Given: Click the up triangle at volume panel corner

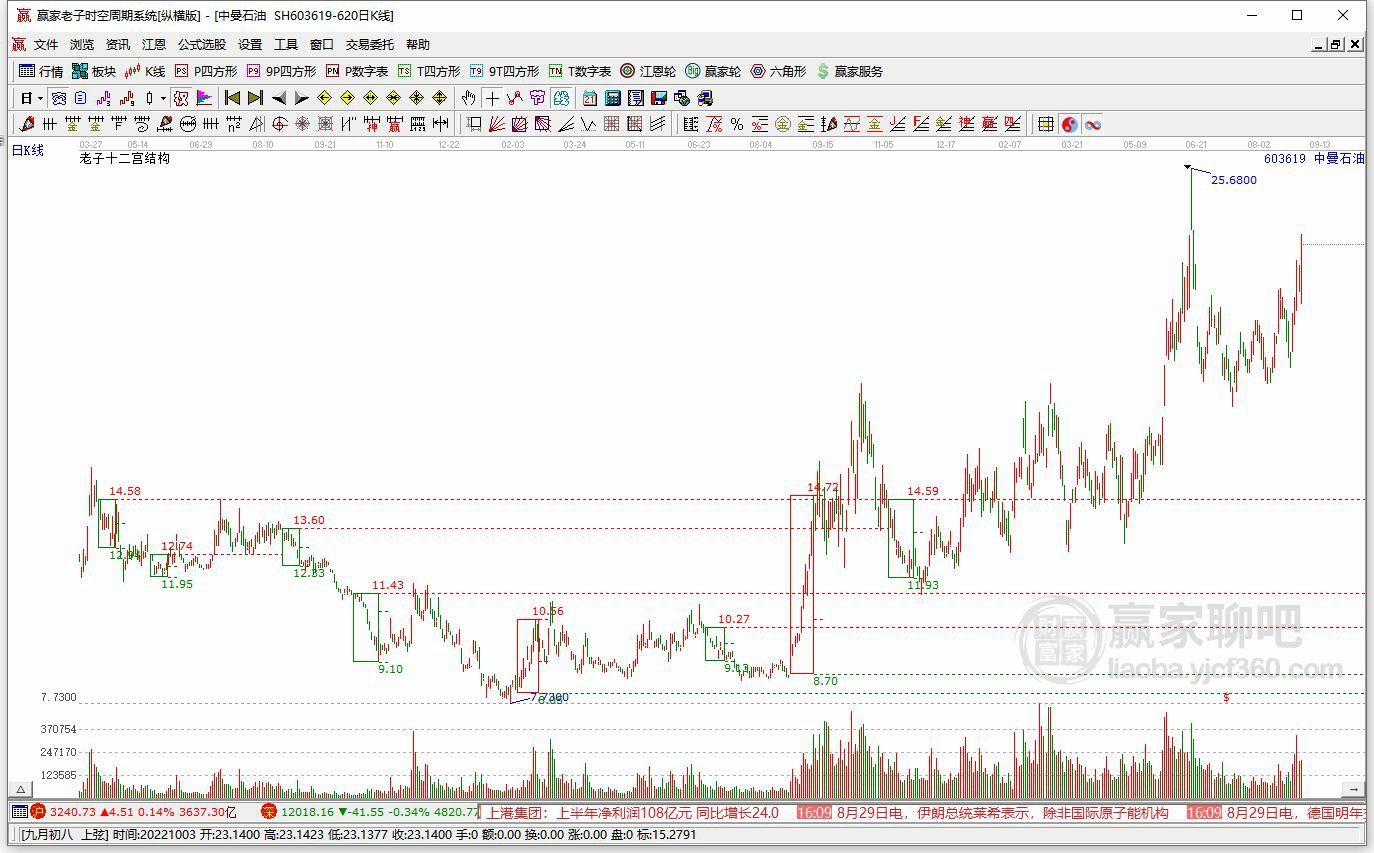Looking at the screenshot, I should click(19, 789).
